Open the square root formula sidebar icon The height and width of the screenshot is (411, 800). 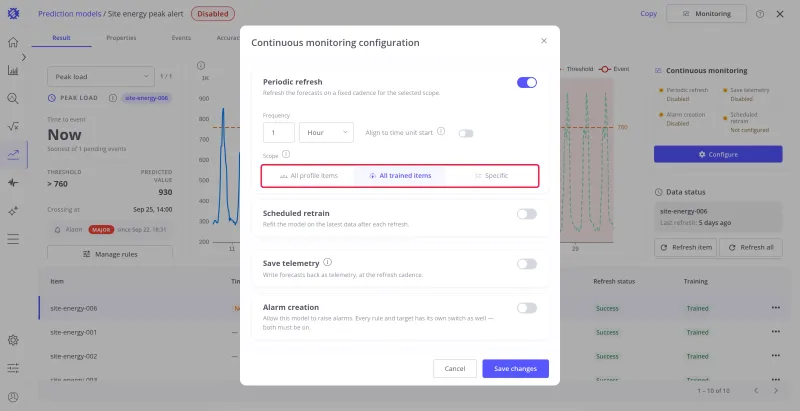(13, 126)
